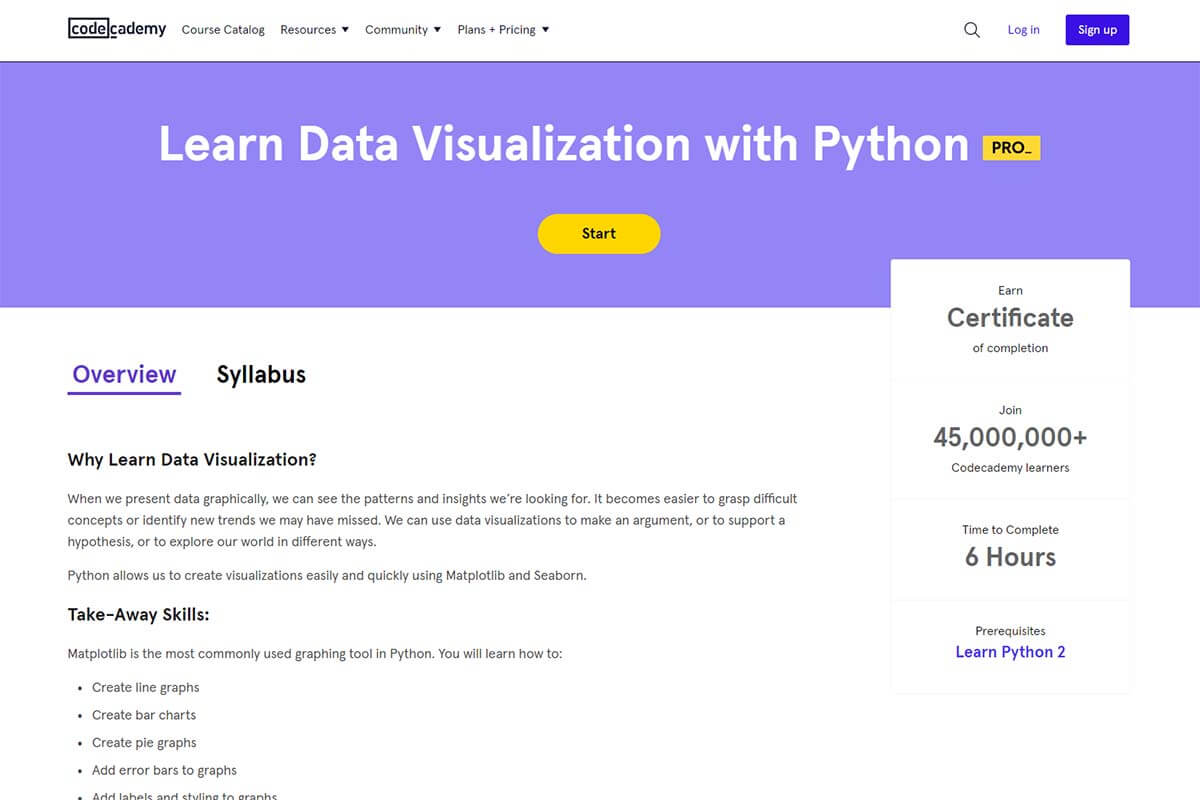Click the Sign up button
The height and width of the screenshot is (800, 1200).
(1097, 30)
